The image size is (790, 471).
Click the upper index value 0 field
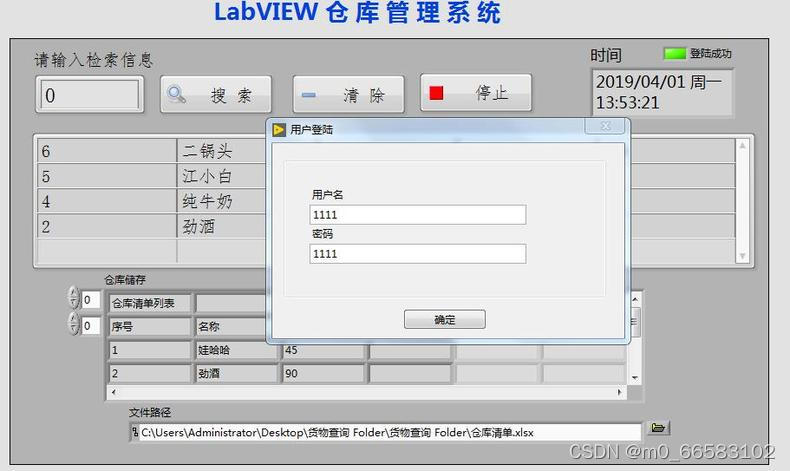(x=91, y=300)
